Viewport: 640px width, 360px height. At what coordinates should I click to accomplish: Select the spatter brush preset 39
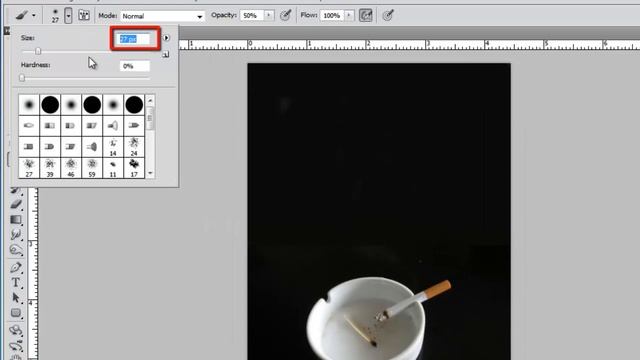click(50, 168)
